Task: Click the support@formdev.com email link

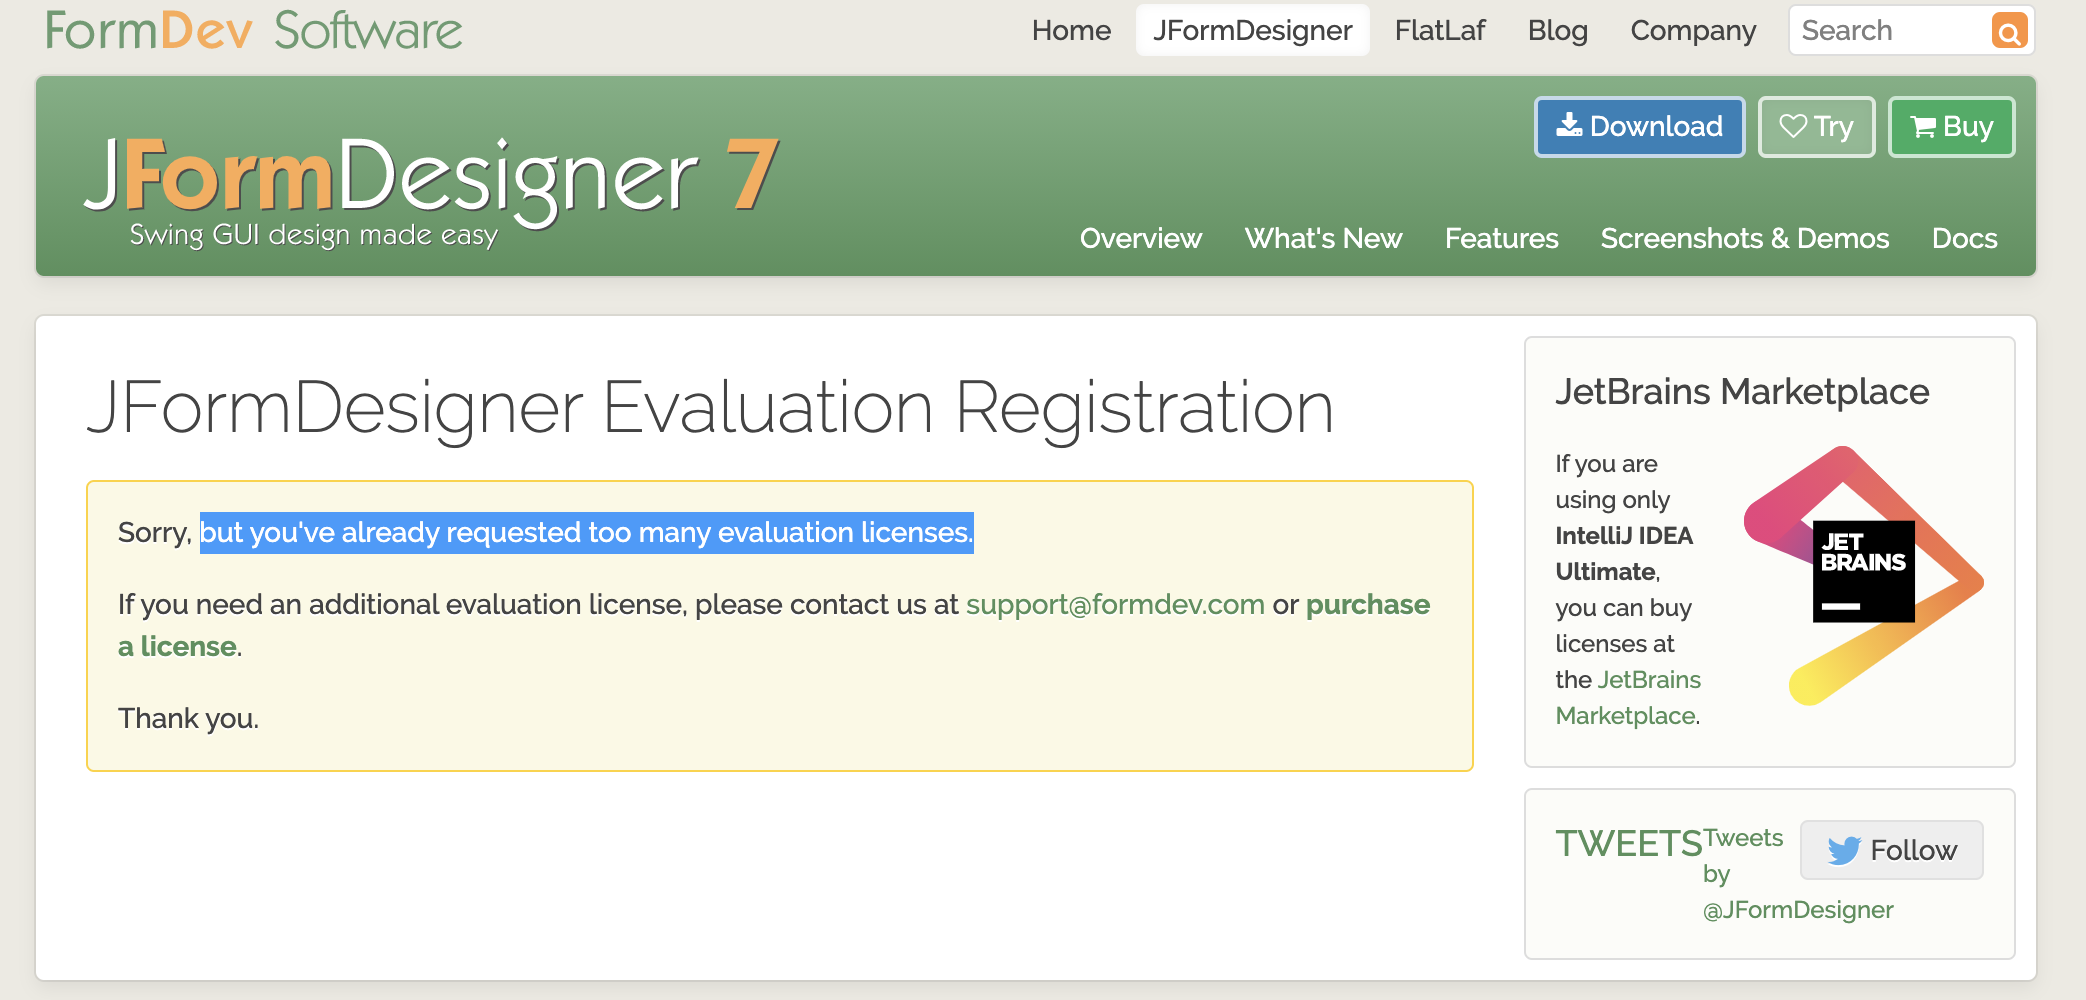Action: coord(1115,604)
